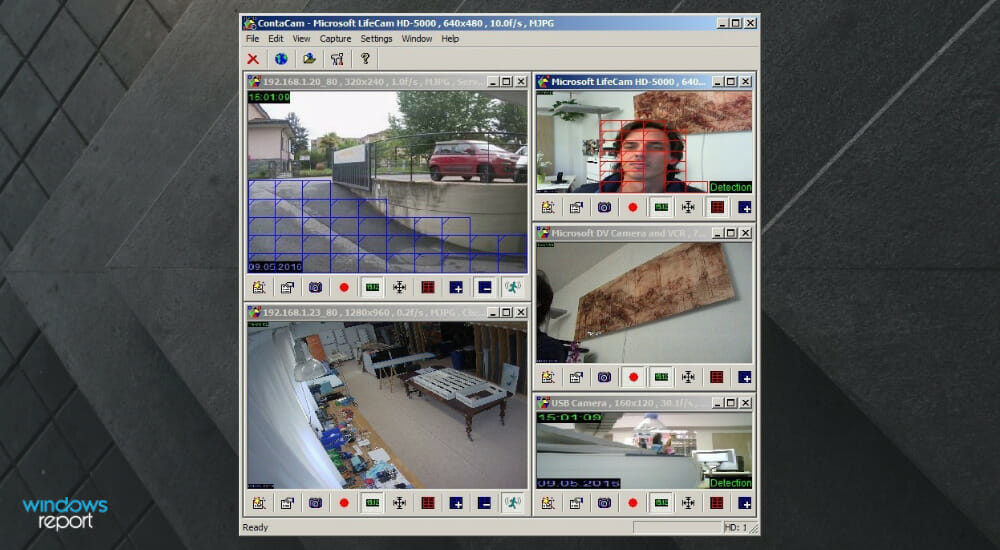Toggle time overlay button in 192.168.1.20_80 window
1000x550 pixels.
point(372,288)
